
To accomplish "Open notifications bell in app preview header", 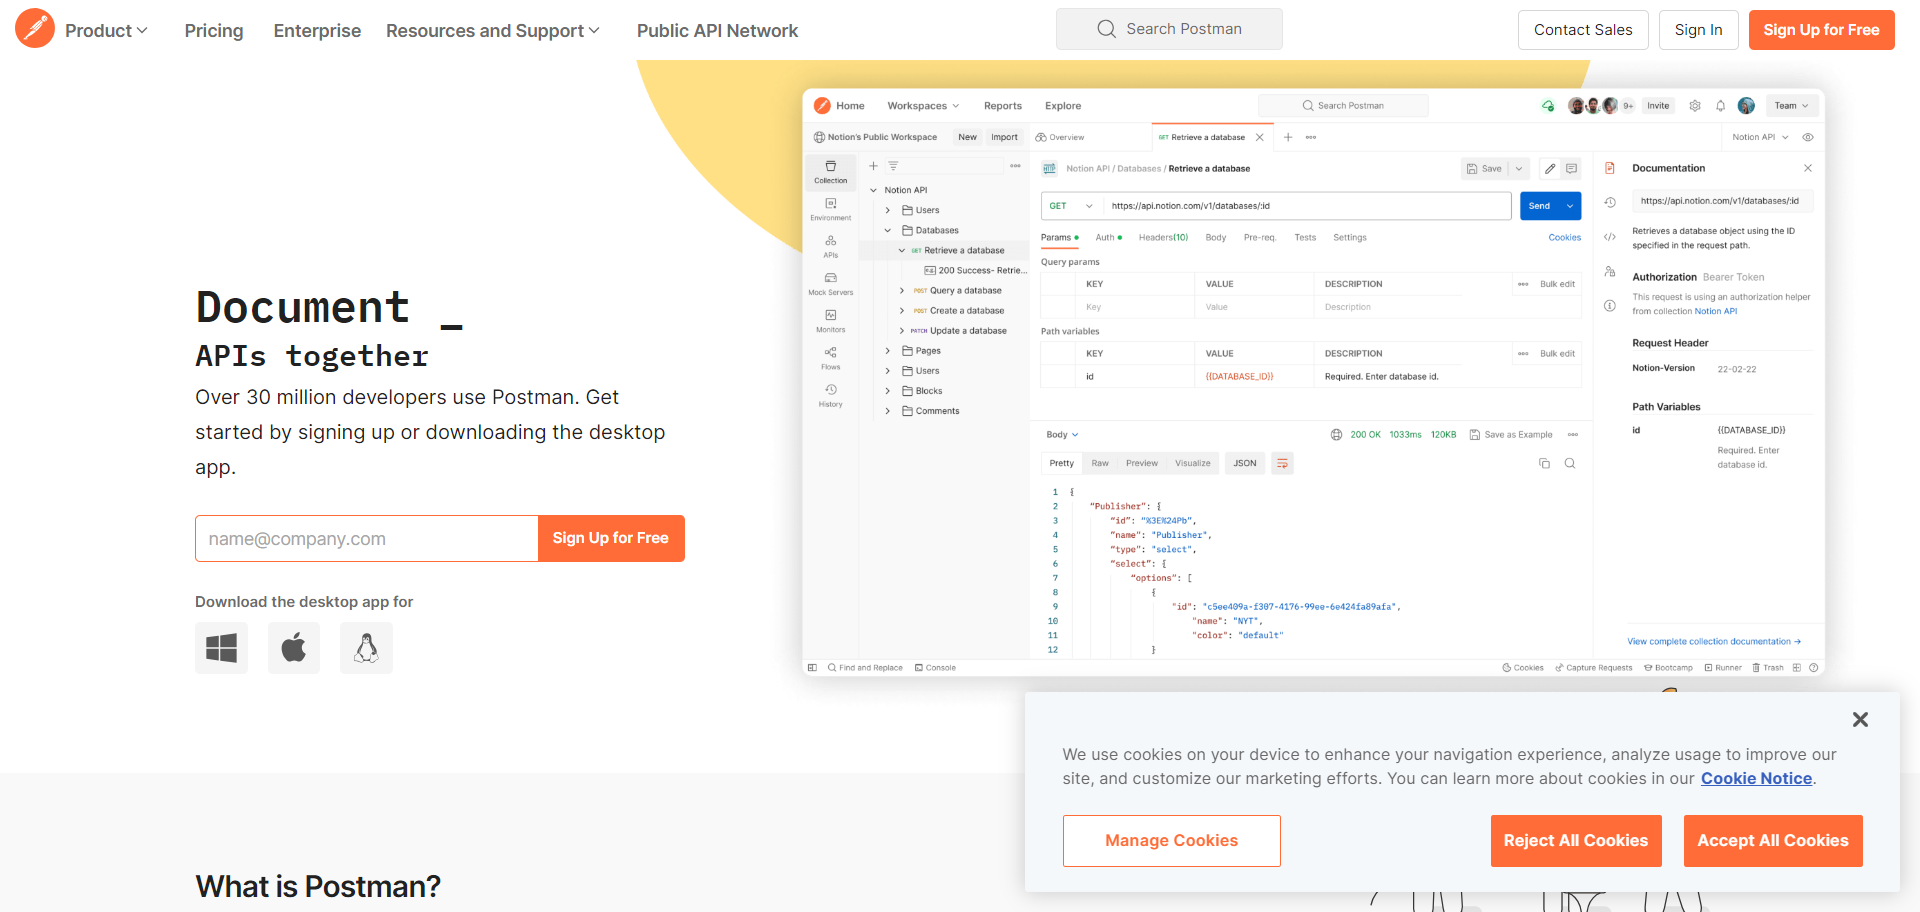I will (1720, 106).
